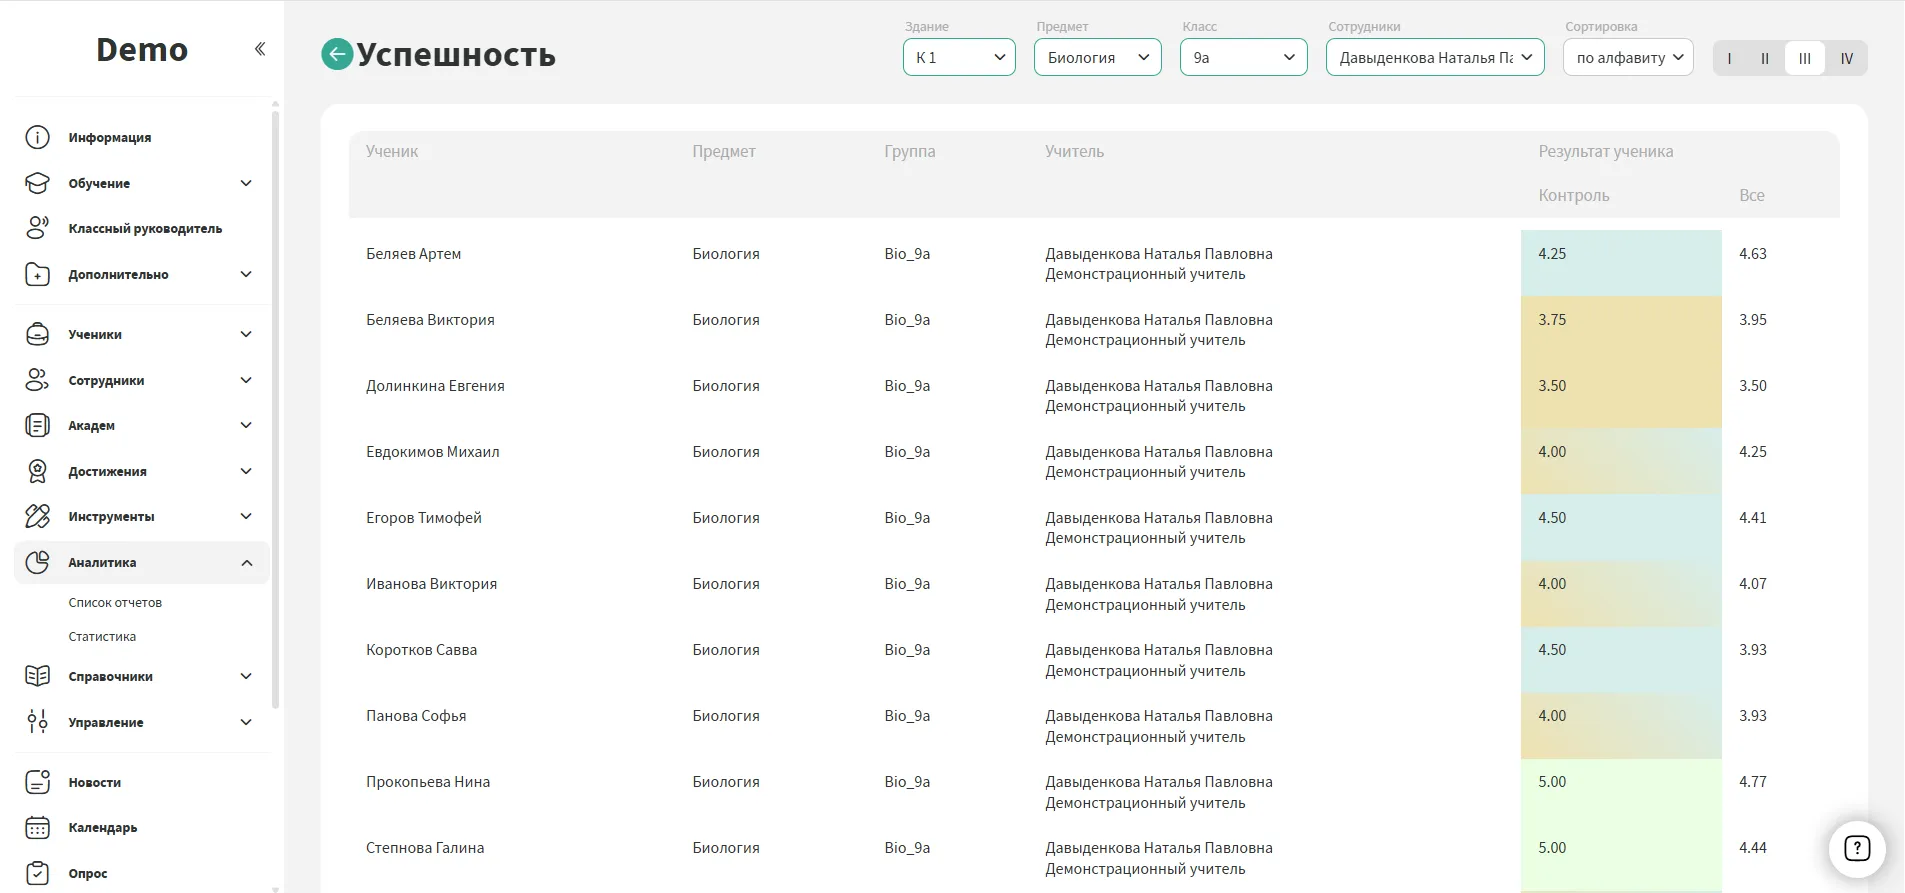Open Список отчетов in Аналитика menu
Screen dimensions: 1905x893
click(x=115, y=603)
